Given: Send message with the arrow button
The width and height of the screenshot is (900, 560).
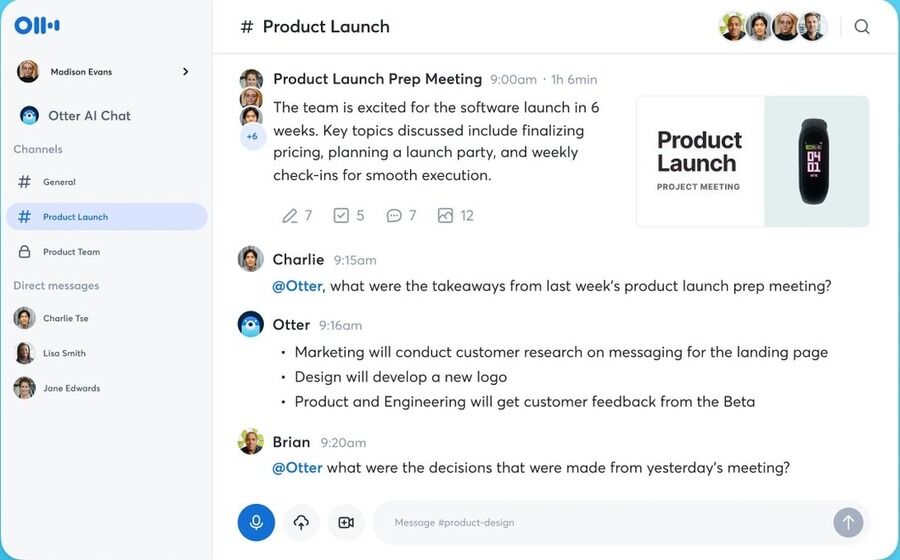Looking at the screenshot, I should (848, 522).
